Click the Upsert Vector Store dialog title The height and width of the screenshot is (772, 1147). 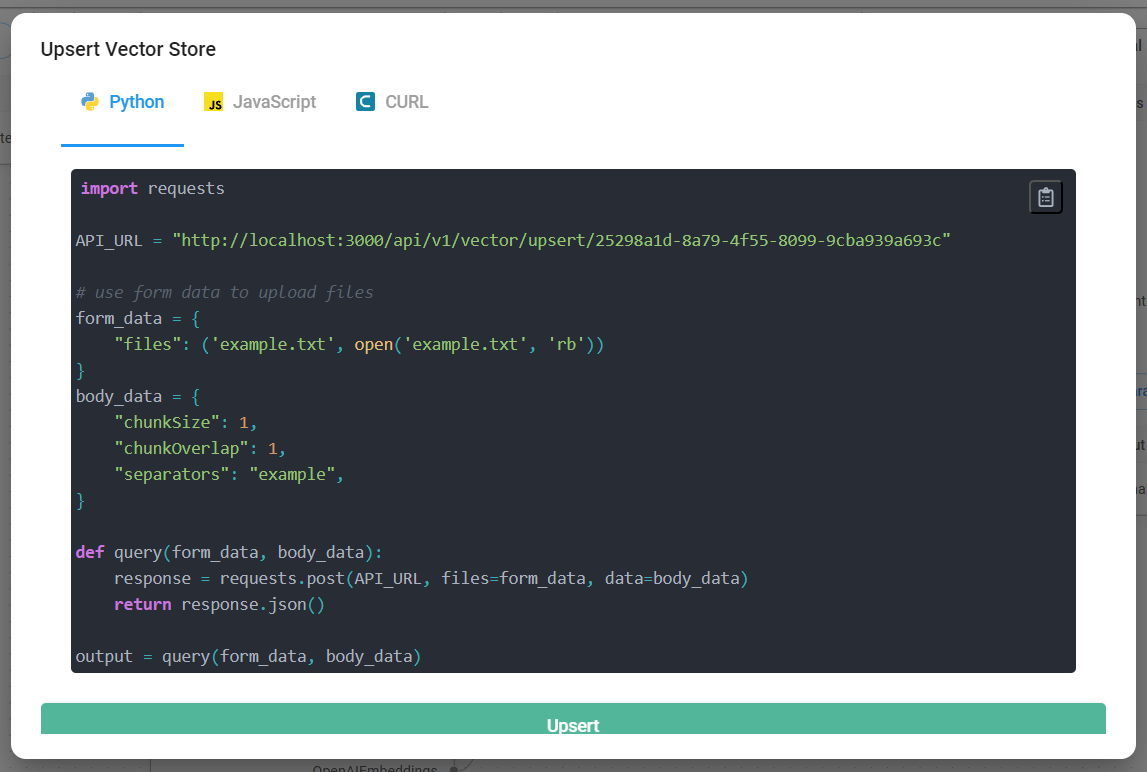pyautogui.click(x=128, y=49)
